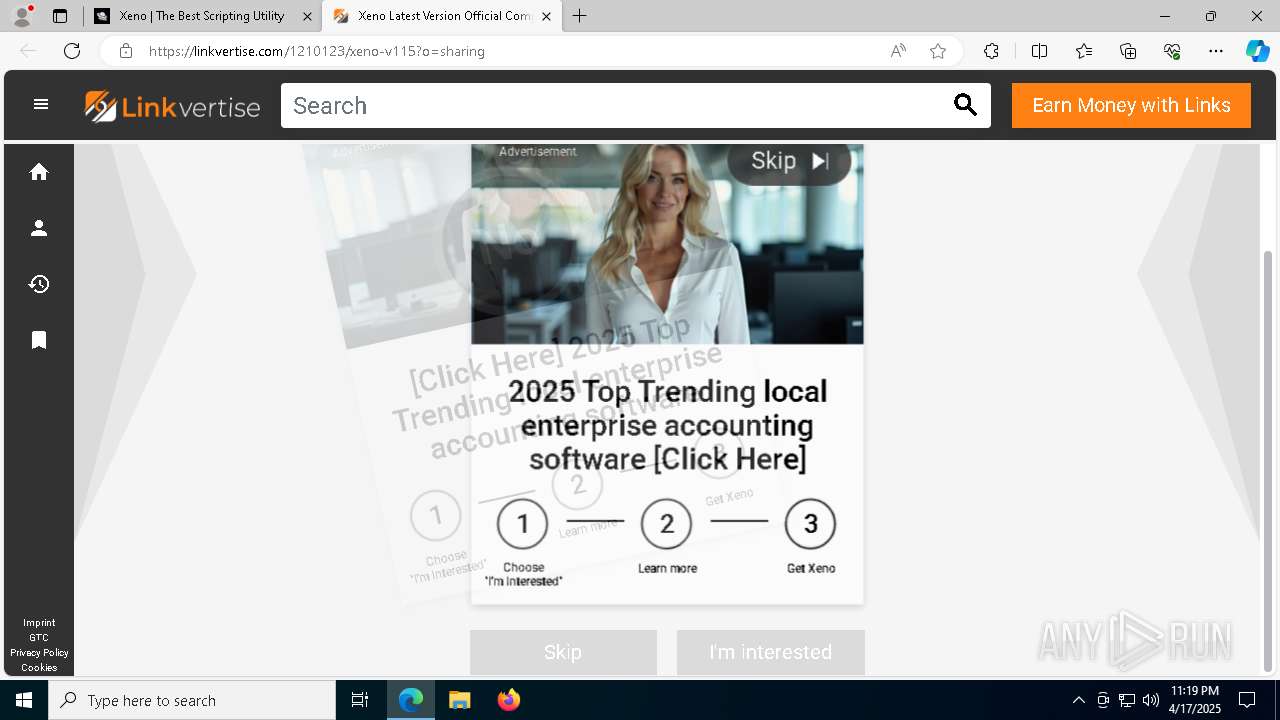Viewport: 1280px width, 720px height.
Task: Open a new browser tab
Action: (580, 16)
